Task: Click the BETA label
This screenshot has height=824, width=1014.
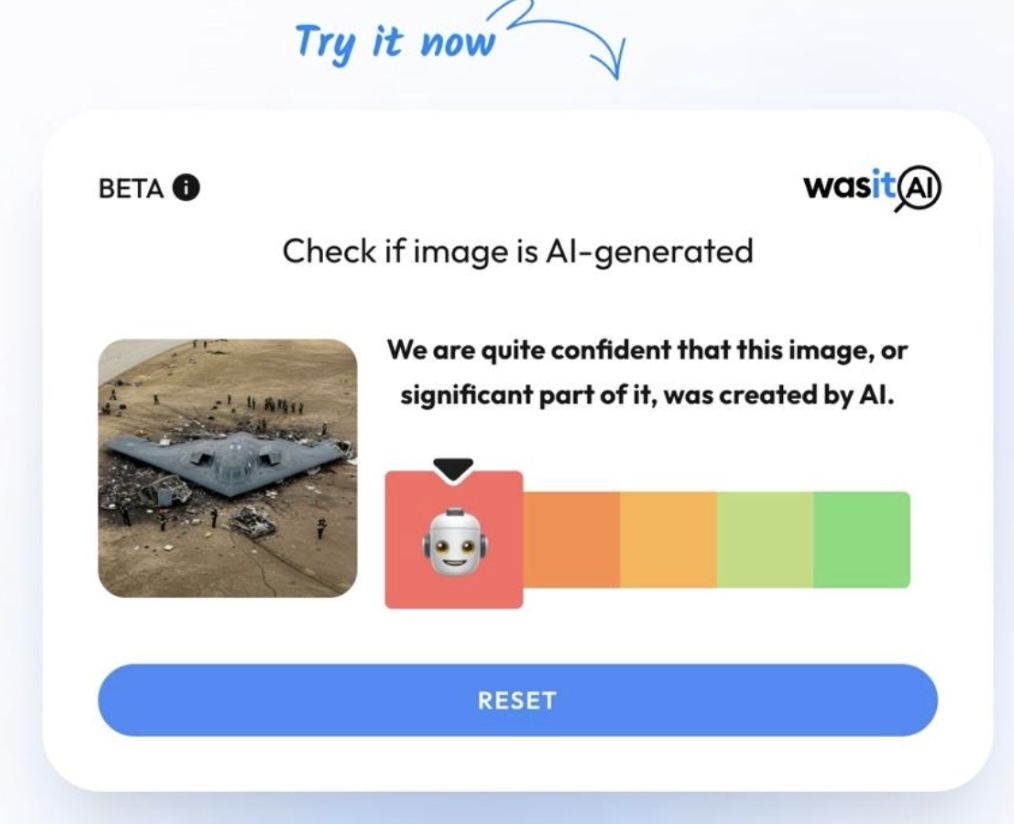Action: pos(131,189)
